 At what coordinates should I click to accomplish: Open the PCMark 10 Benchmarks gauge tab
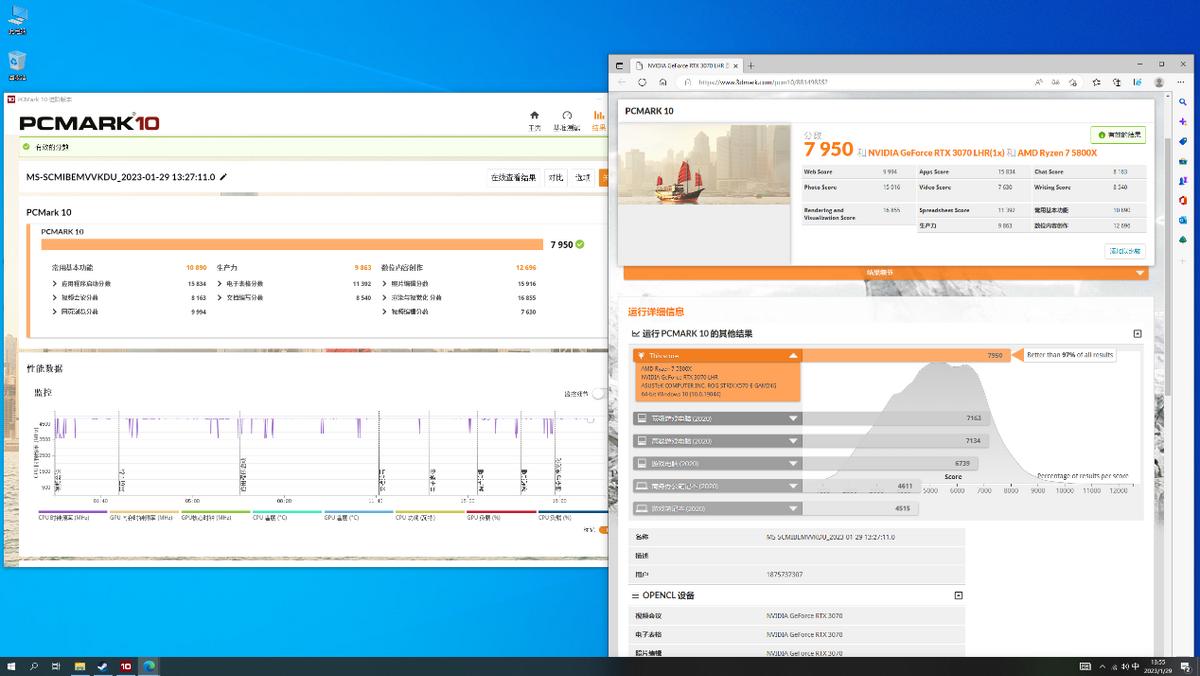point(567,120)
